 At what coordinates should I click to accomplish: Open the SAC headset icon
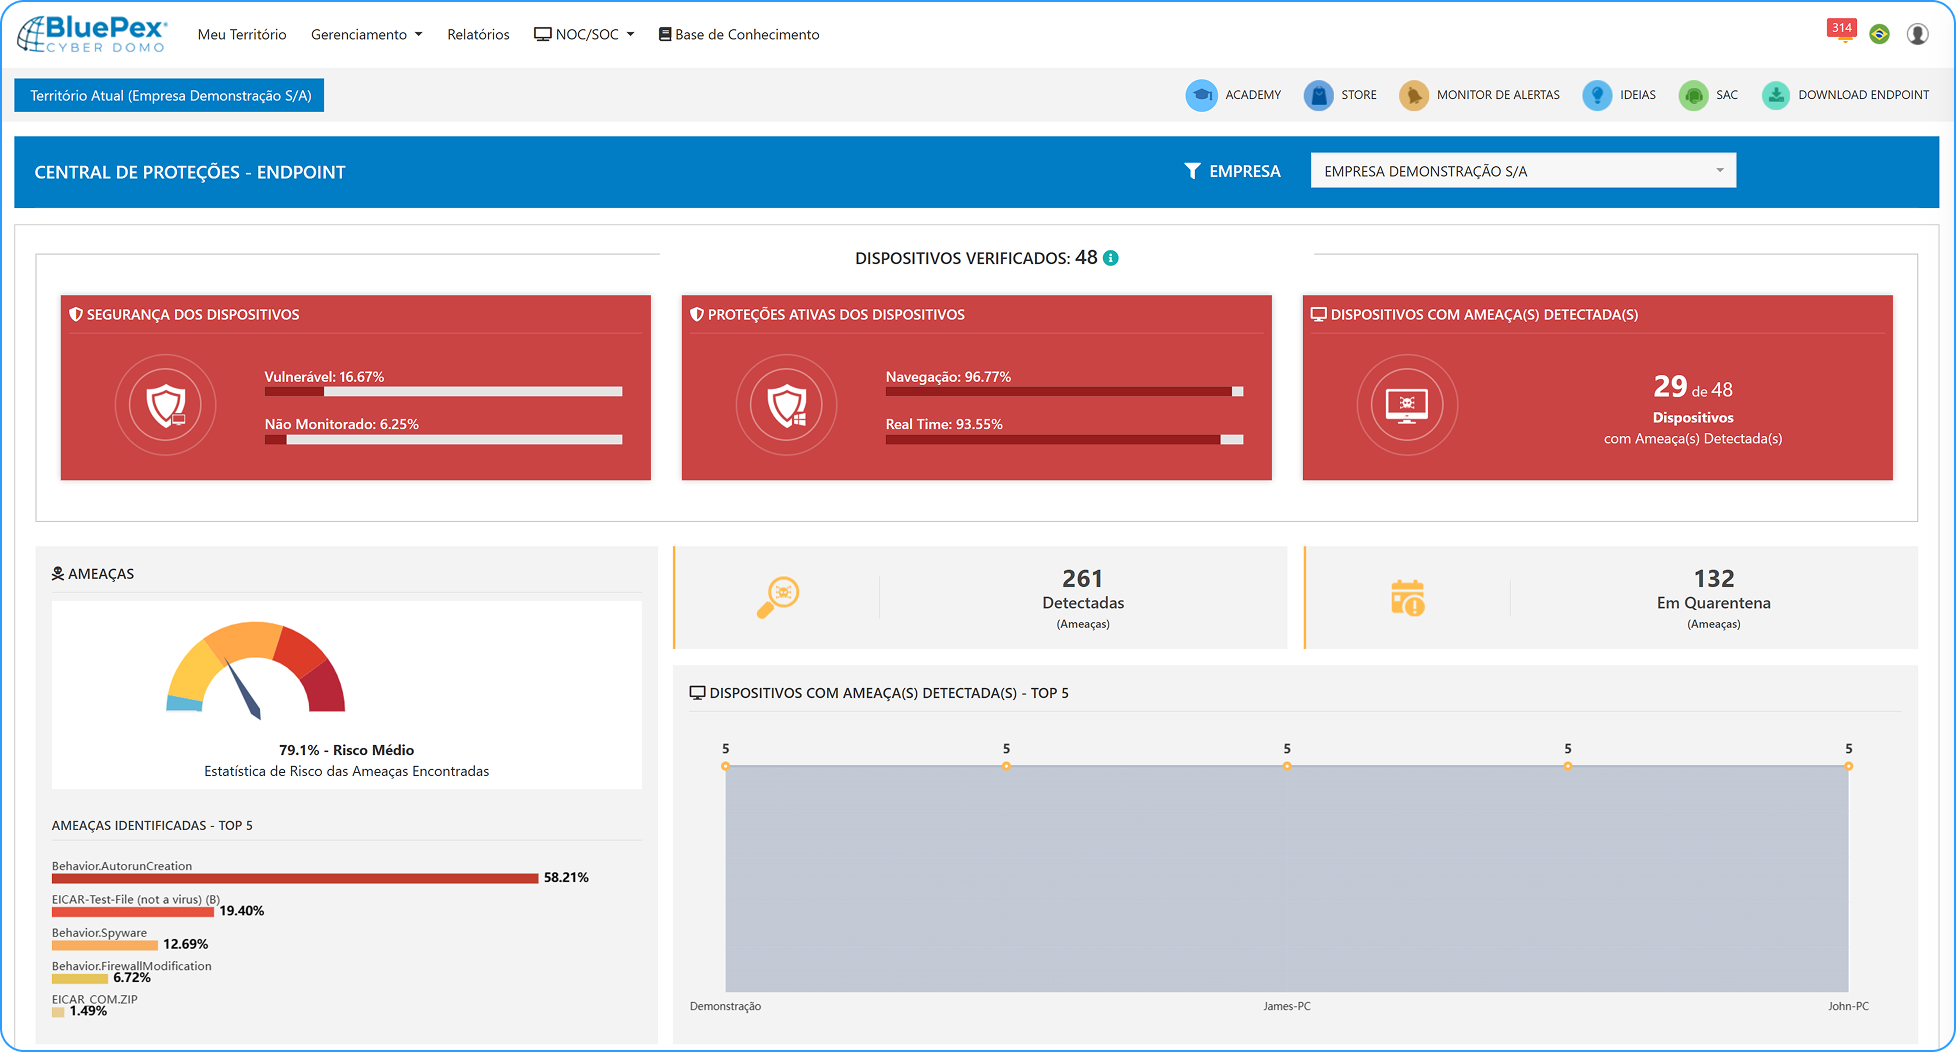[x=1693, y=95]
